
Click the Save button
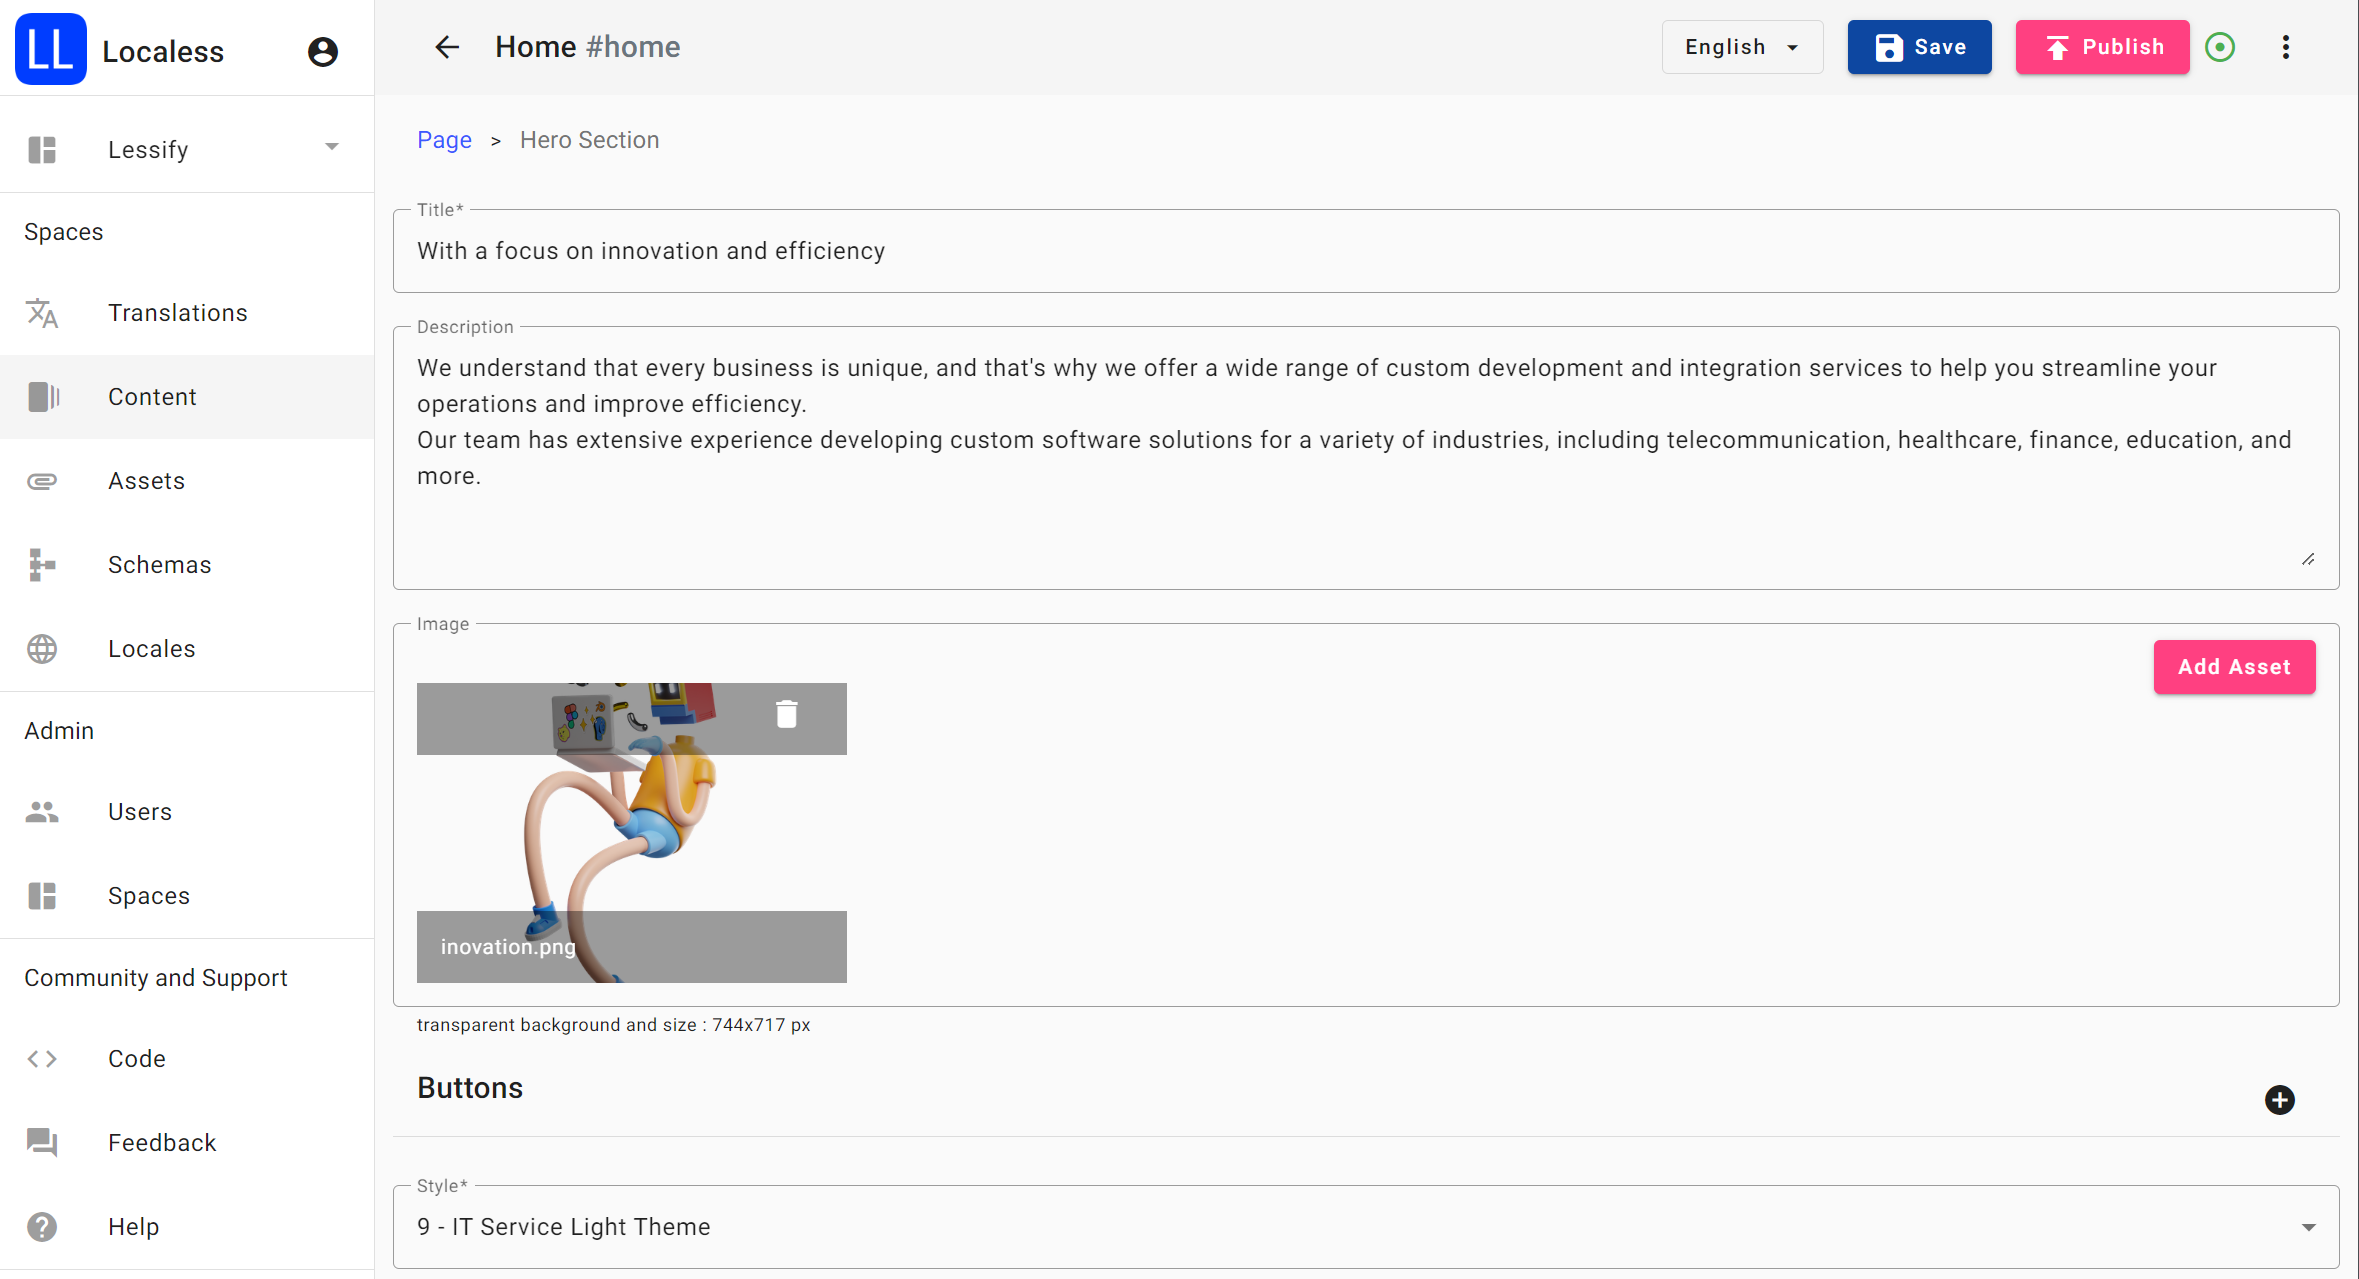[x=1918, y=47]
